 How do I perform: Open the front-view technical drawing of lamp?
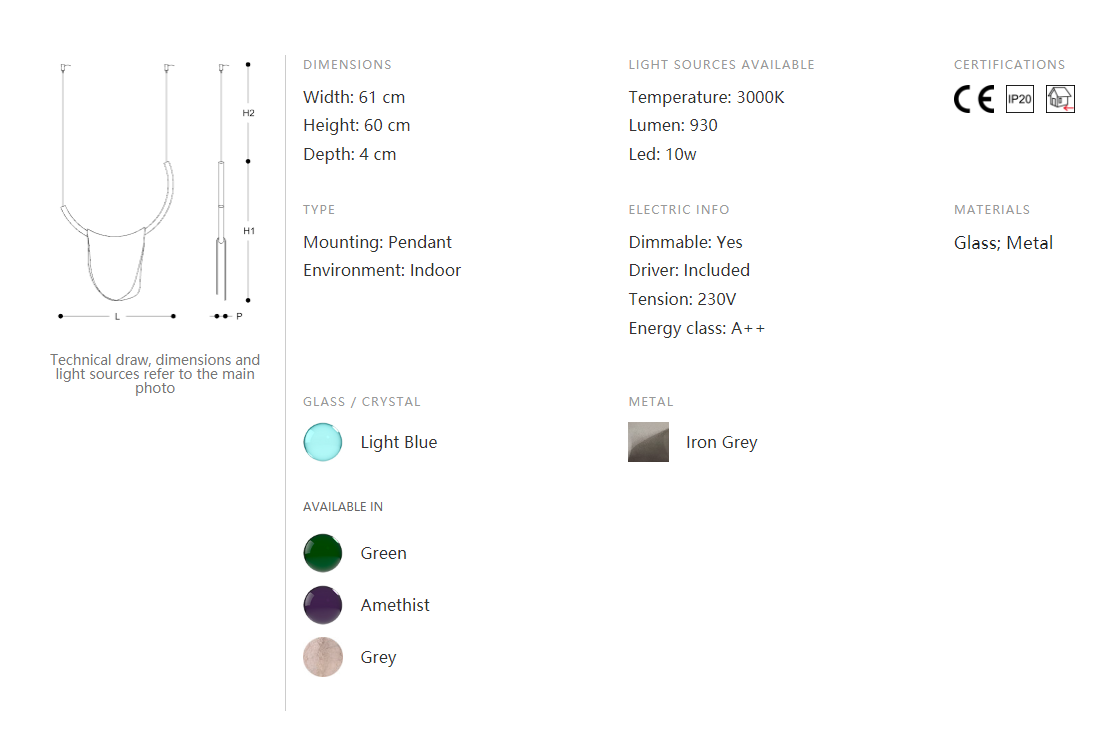point(117,191)
